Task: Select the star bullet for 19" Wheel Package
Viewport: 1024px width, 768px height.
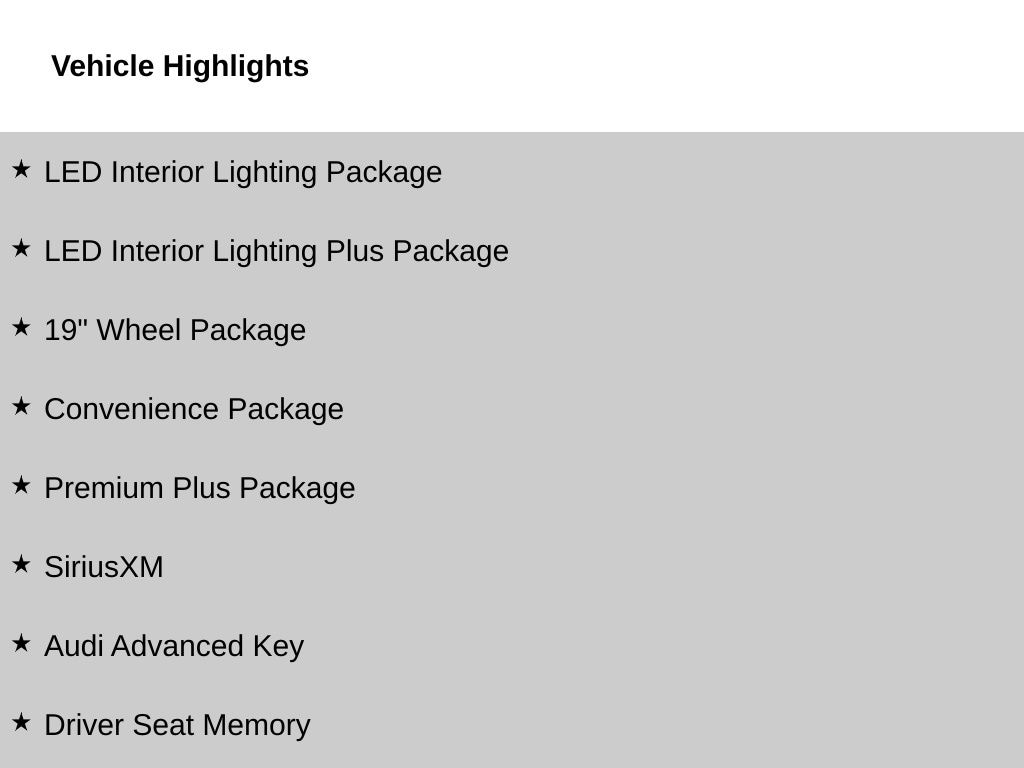Action: click(21, 327)
